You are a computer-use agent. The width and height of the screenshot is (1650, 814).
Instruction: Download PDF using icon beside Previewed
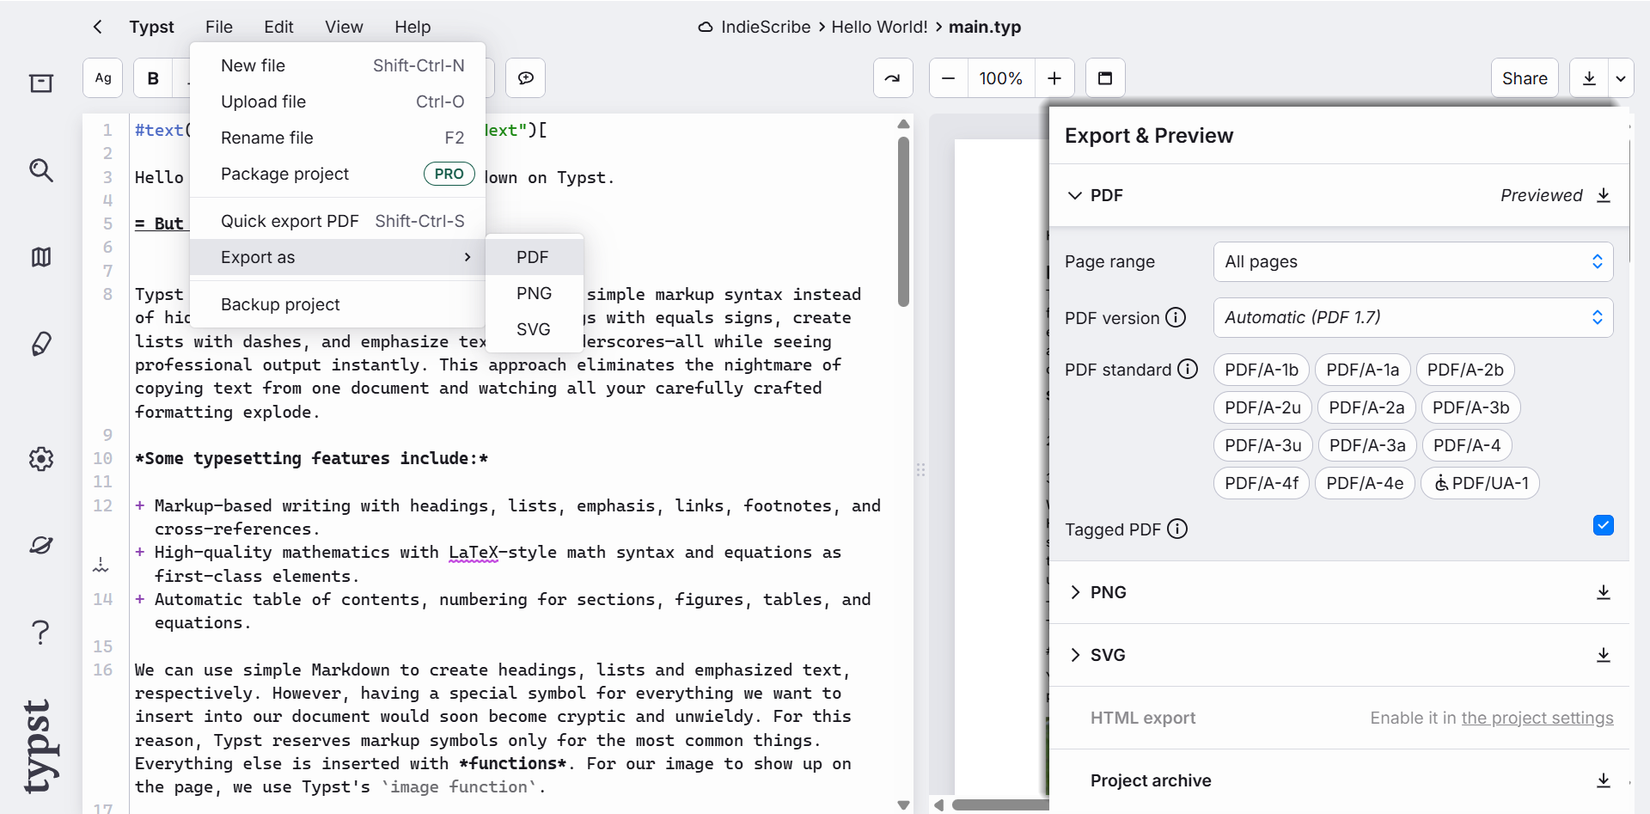(x=1603, y=195)
